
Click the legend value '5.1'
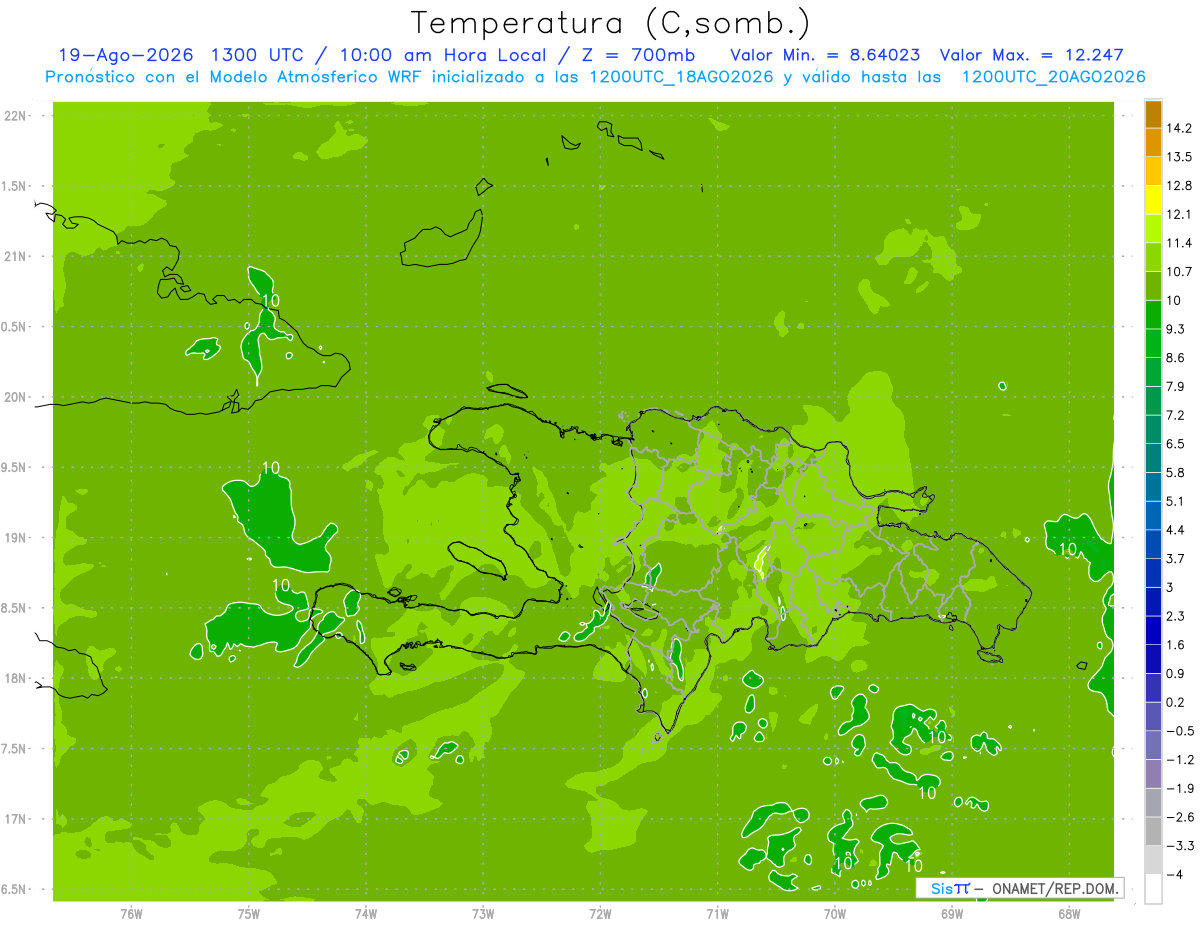(x=1175, y=501)
